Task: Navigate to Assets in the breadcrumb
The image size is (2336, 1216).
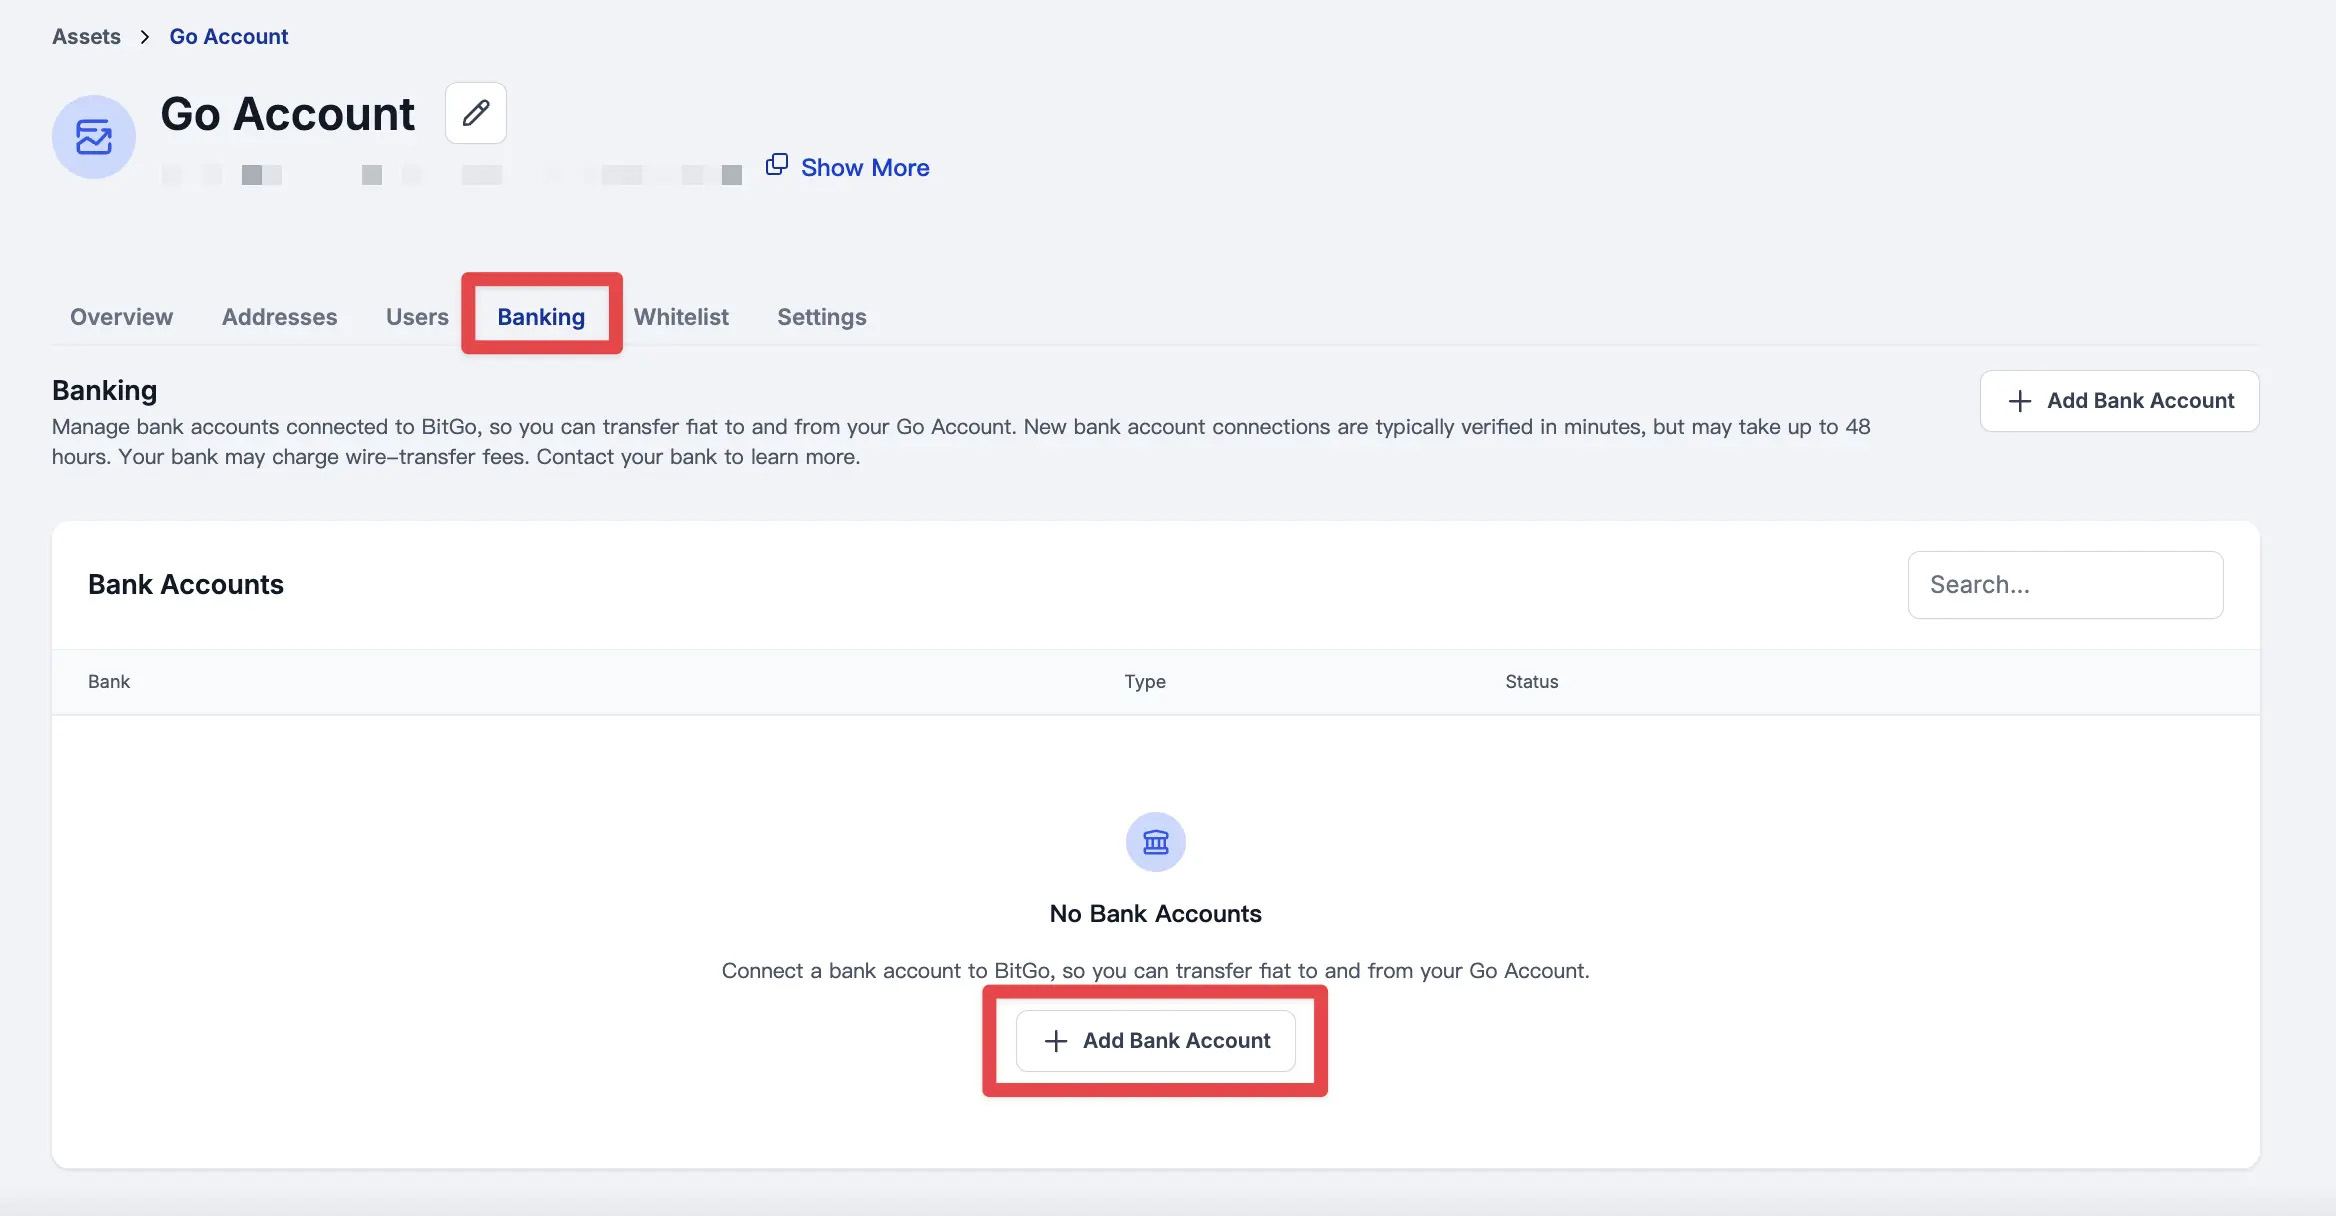Action: click(x=86, y=37)
